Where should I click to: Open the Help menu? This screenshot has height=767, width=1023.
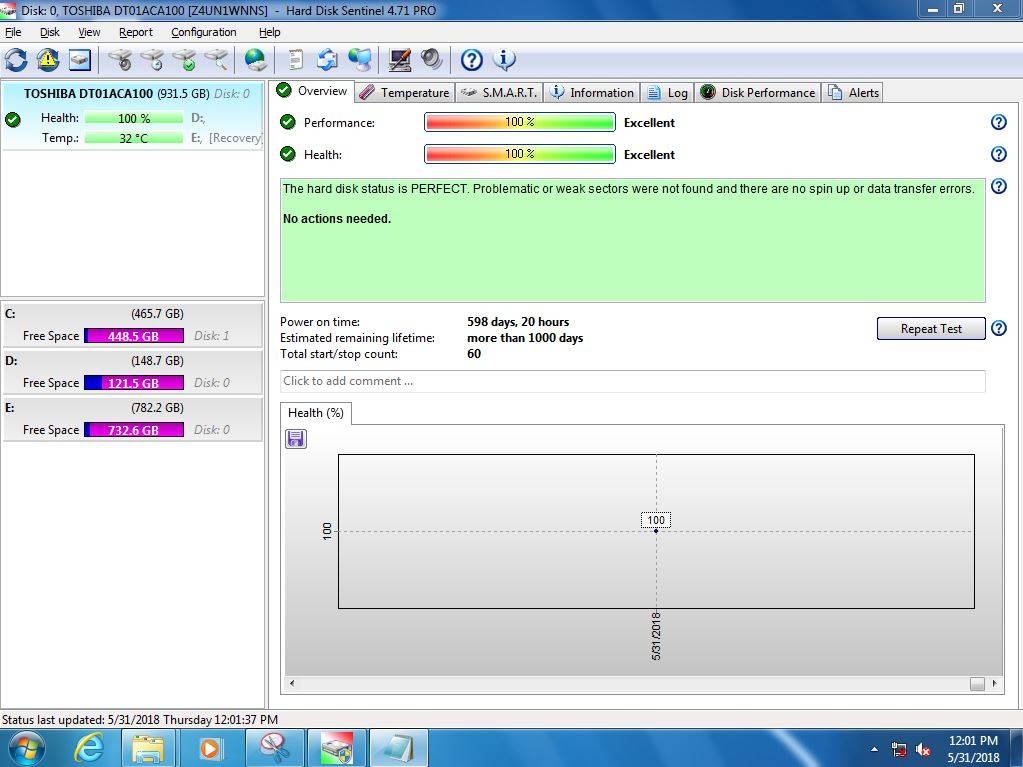(269, 32)
